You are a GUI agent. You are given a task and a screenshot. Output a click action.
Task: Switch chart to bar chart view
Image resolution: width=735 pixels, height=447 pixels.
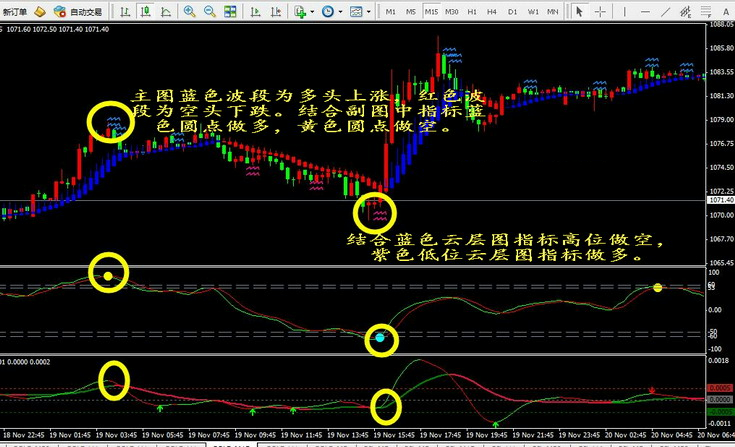click(125, 11)
